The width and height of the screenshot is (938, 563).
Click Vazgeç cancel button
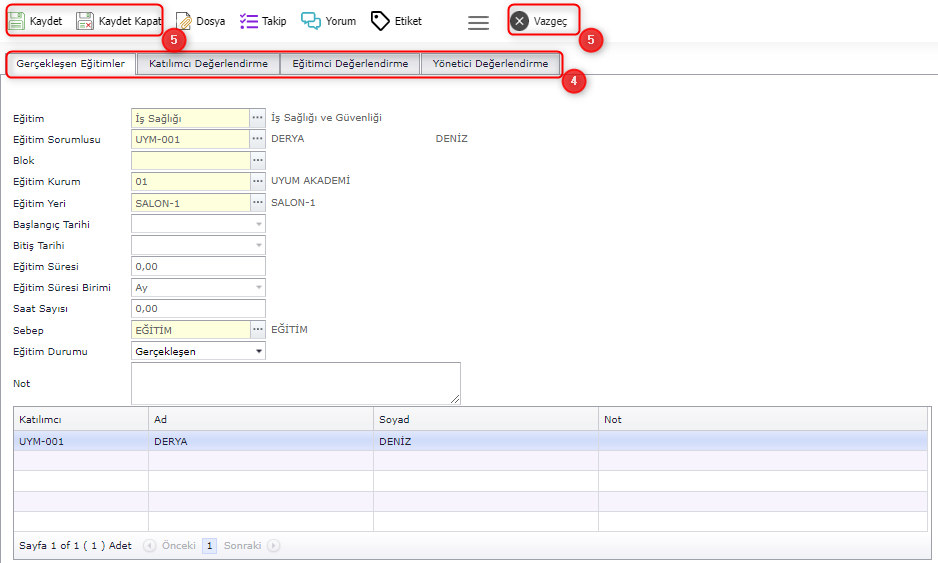coord(540,21)
